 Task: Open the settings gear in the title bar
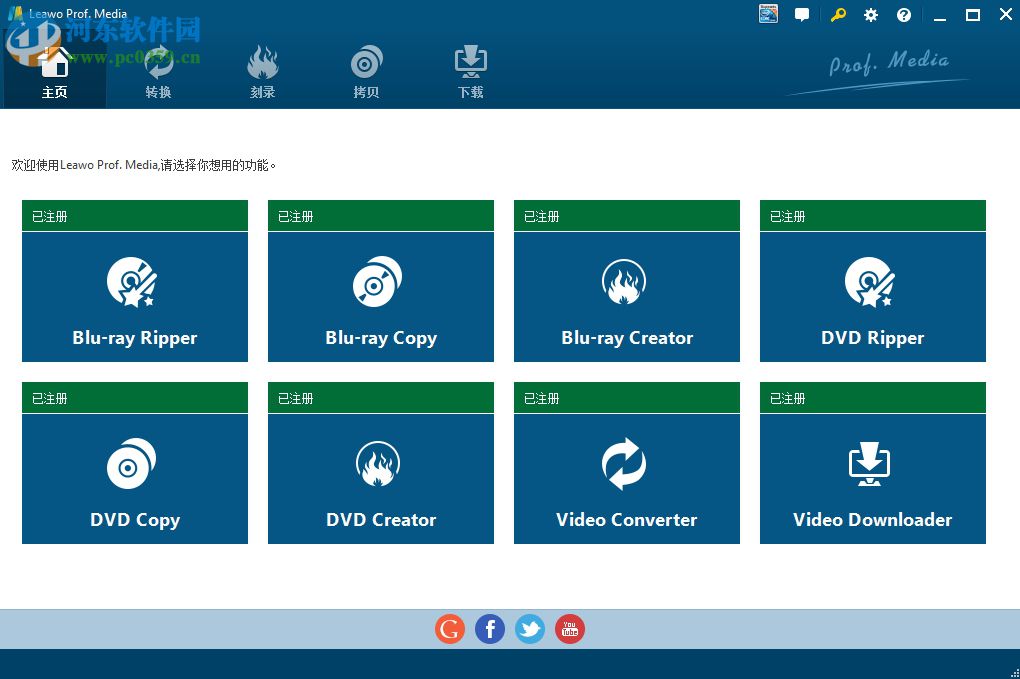pos(870,15)
